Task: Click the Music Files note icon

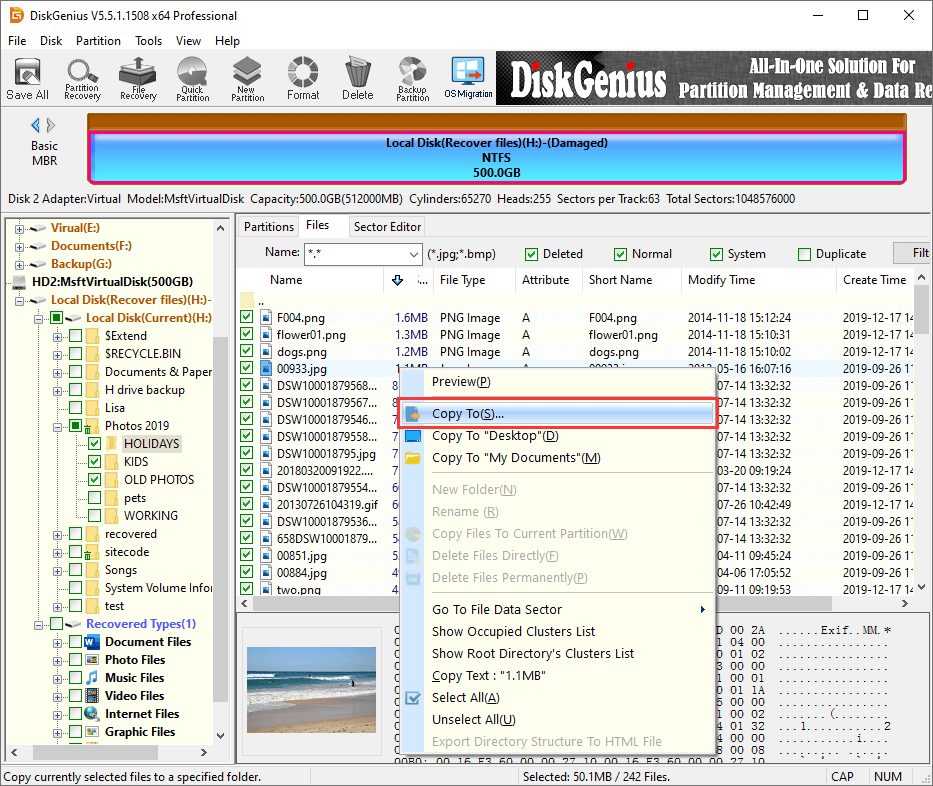Action: point(92,678)
